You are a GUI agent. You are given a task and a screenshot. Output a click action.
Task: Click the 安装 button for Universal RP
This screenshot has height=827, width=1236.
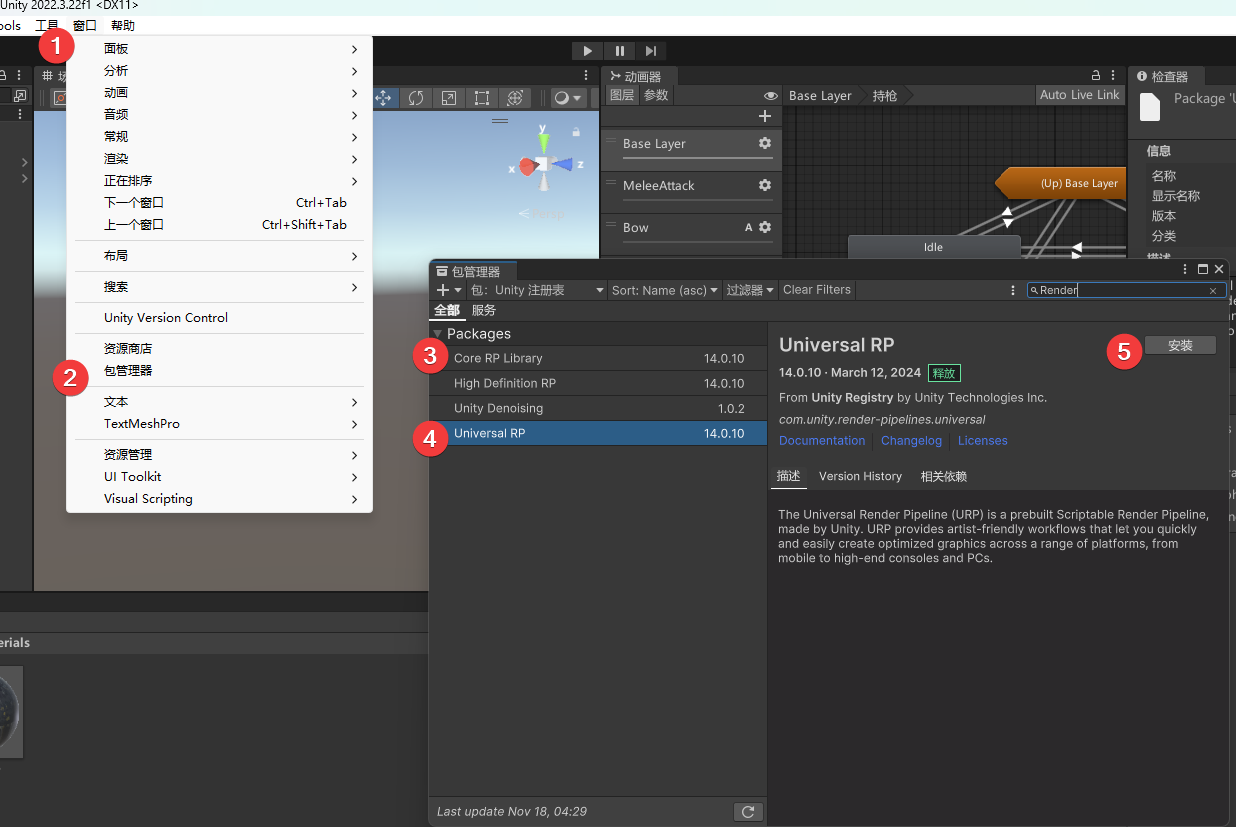point(1180,345)
